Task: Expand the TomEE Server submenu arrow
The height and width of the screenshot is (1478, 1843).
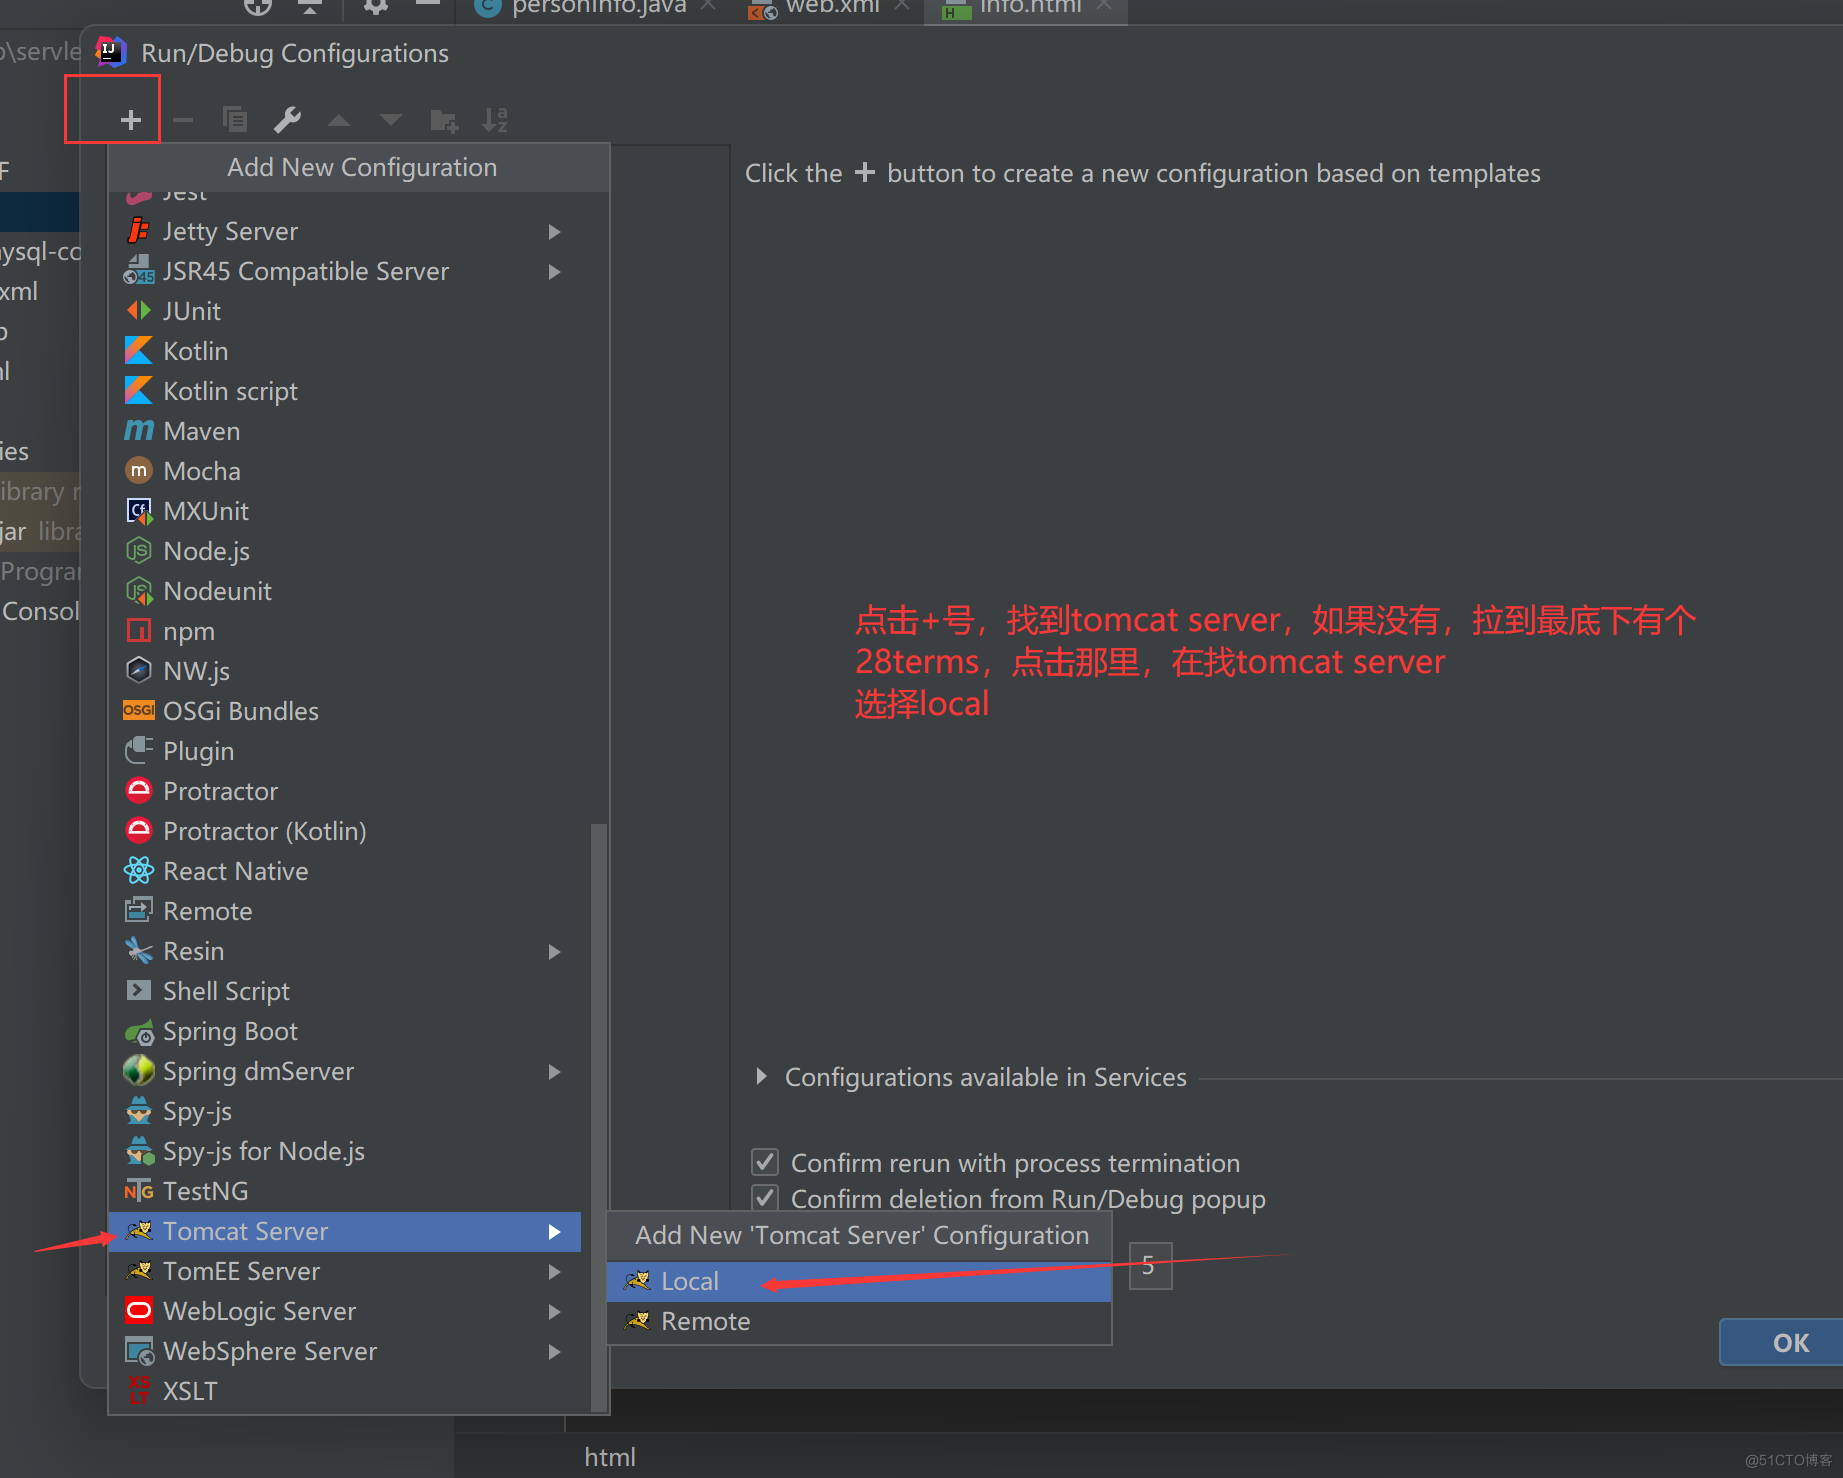Action: 555,1272
